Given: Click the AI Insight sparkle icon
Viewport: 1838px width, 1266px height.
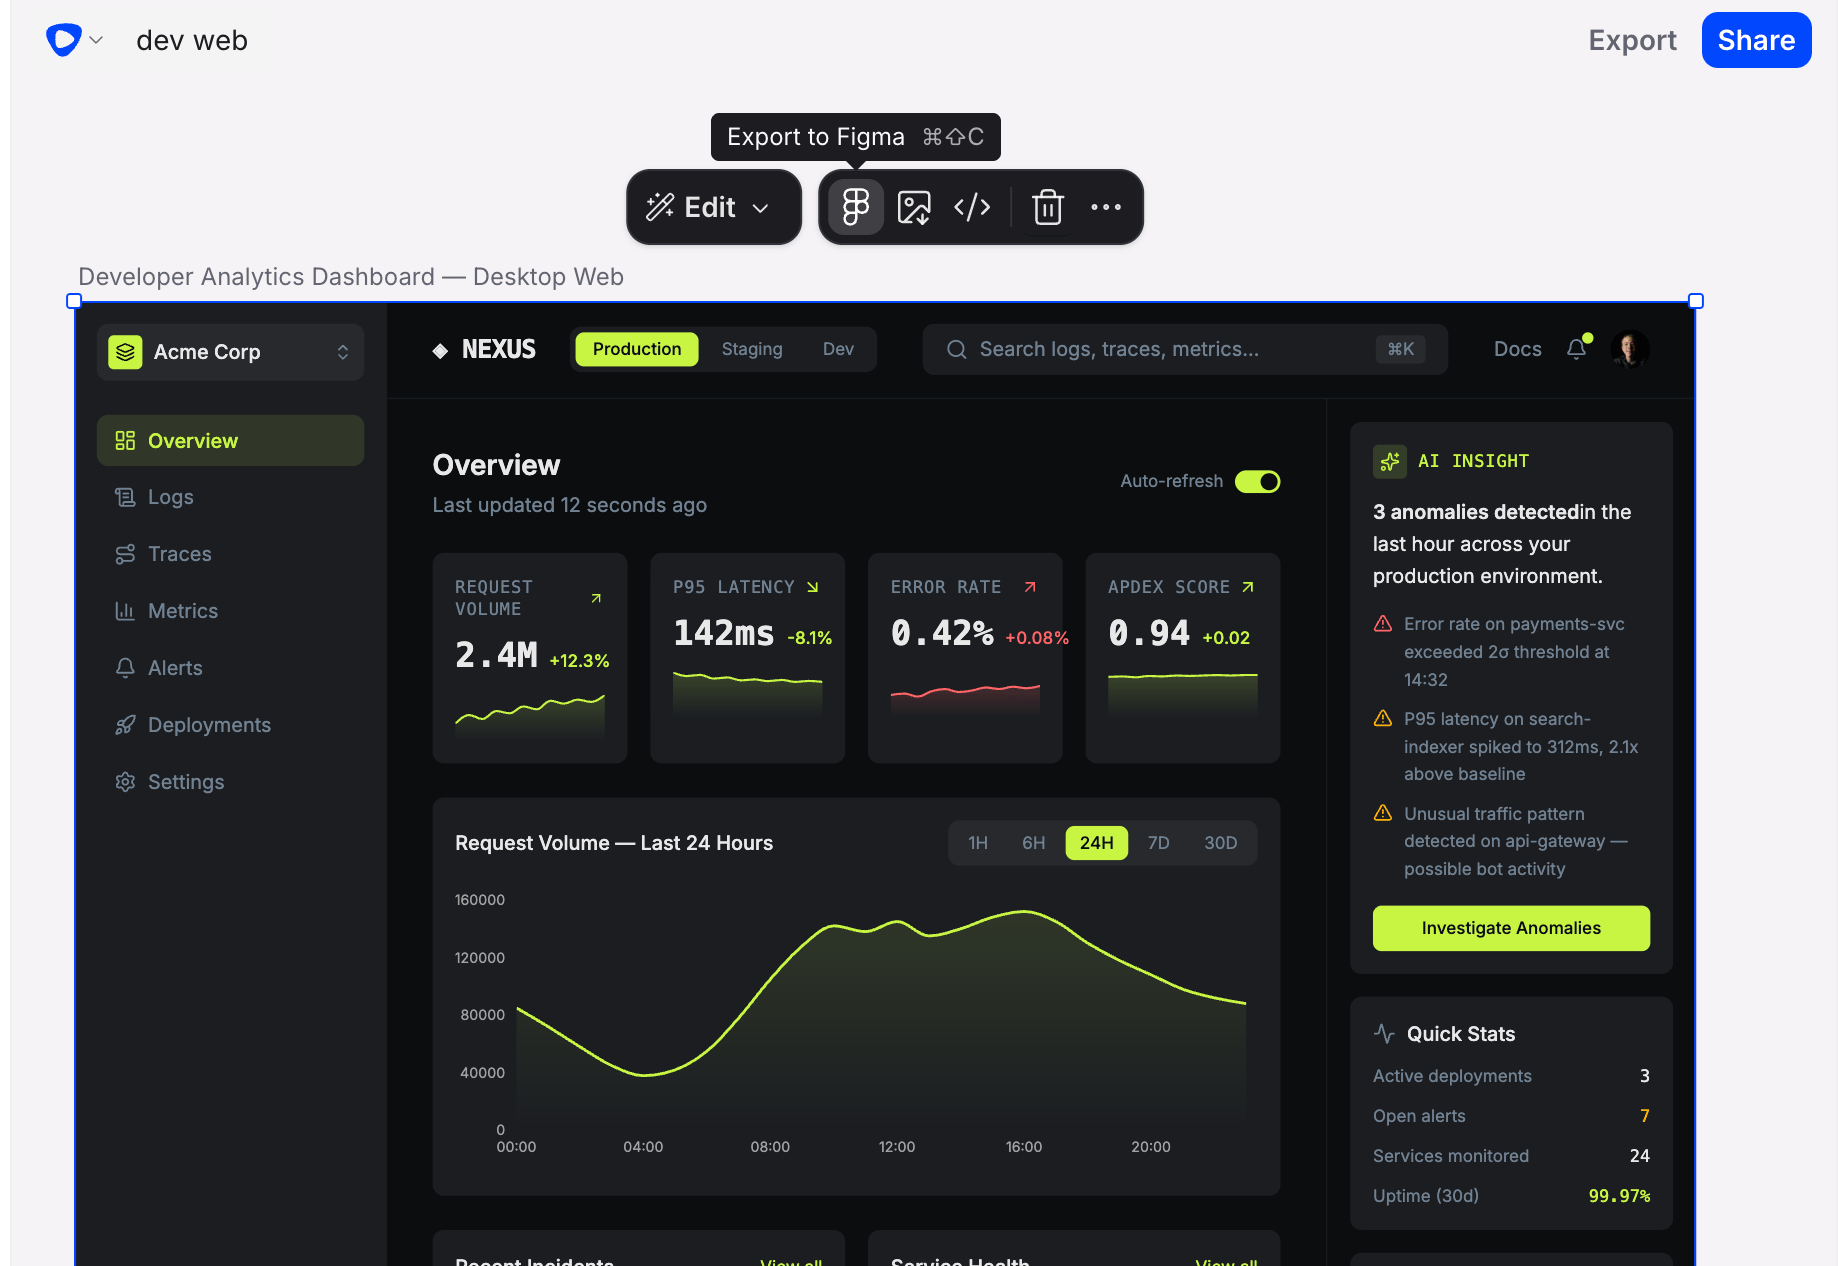Looking at the screenshot, I should coord(1390,461).
